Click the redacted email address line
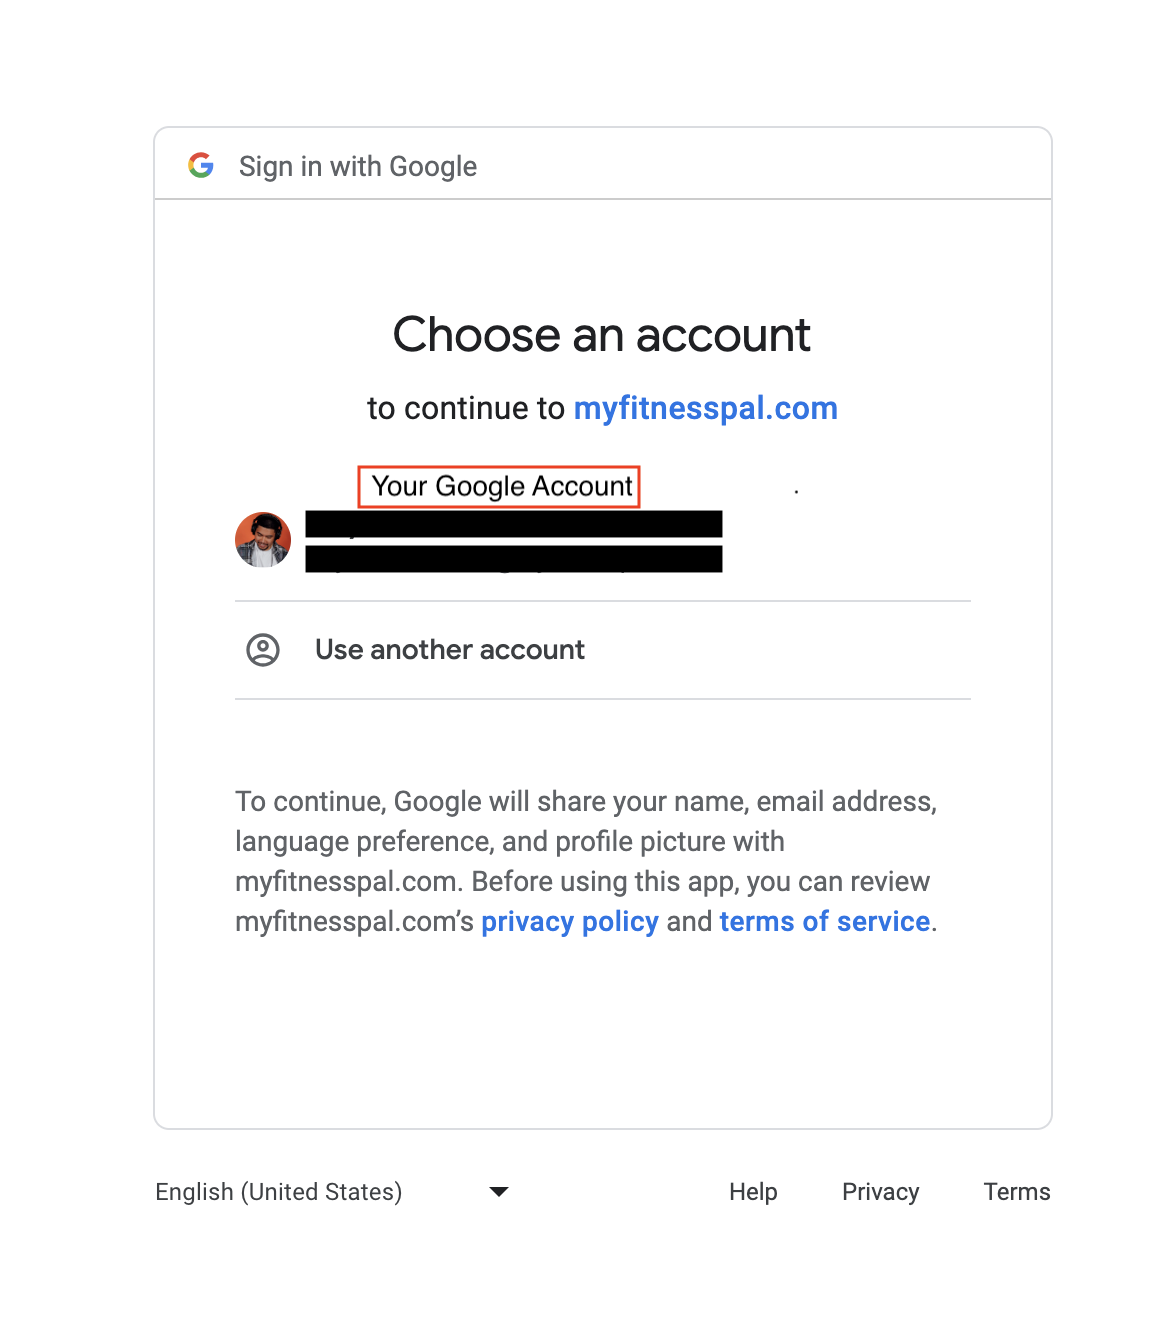 pos(513,559)
